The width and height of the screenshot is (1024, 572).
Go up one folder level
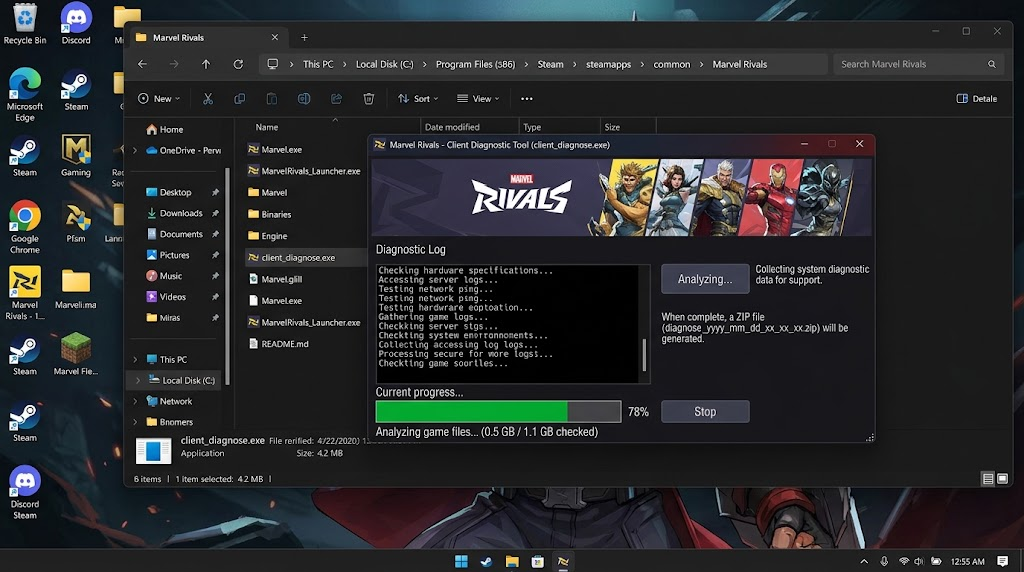click(x=206, y=64)
